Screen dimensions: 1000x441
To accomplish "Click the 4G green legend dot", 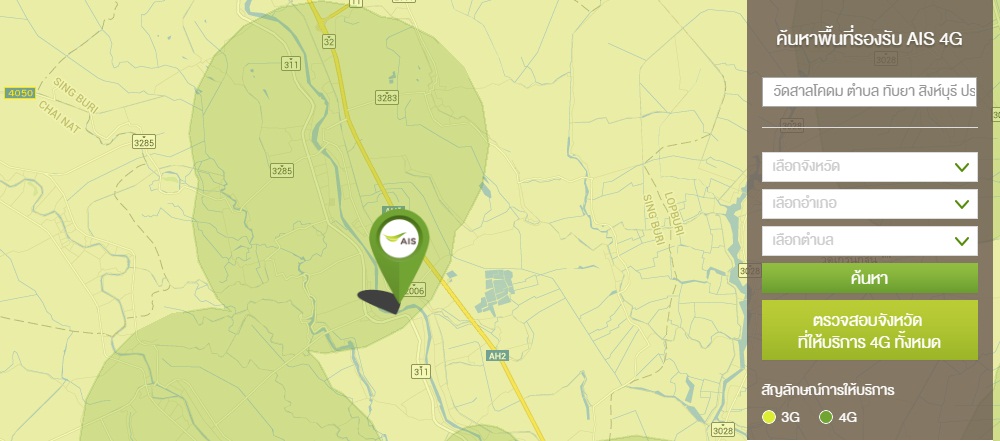I will [x=826, y=417].
